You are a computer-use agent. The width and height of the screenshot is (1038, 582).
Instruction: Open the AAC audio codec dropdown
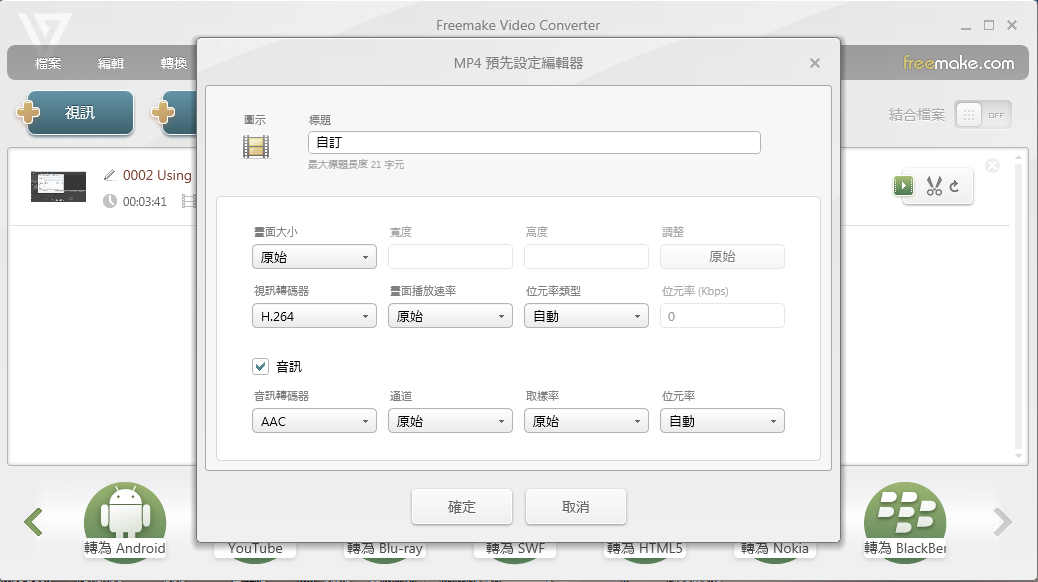[x=314, y=420]
